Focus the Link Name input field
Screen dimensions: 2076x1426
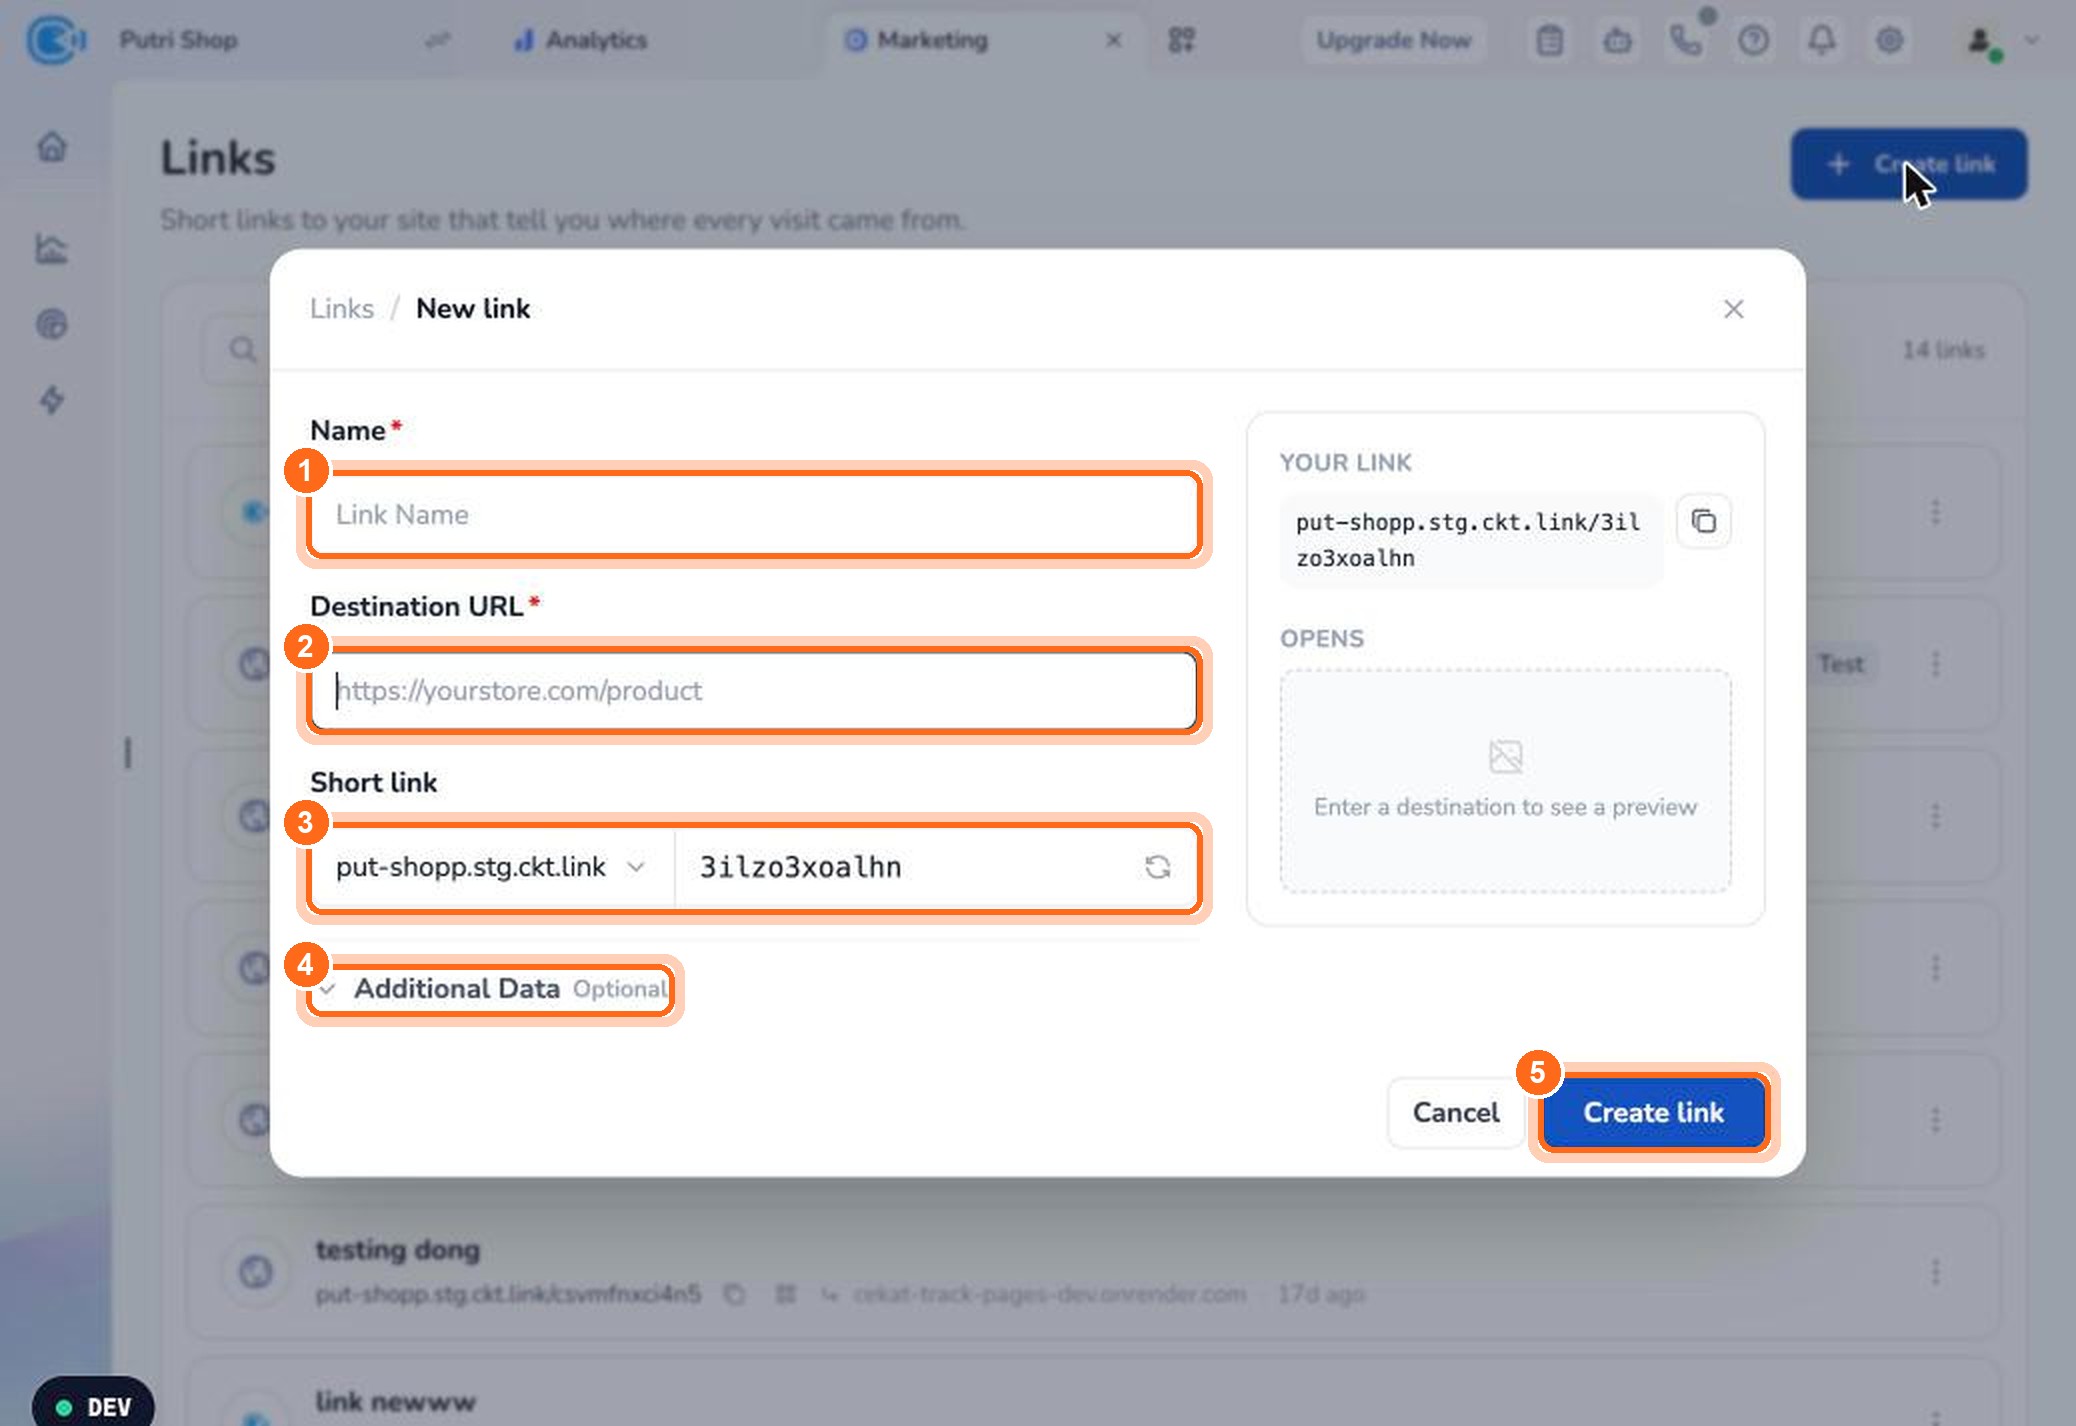754,514
